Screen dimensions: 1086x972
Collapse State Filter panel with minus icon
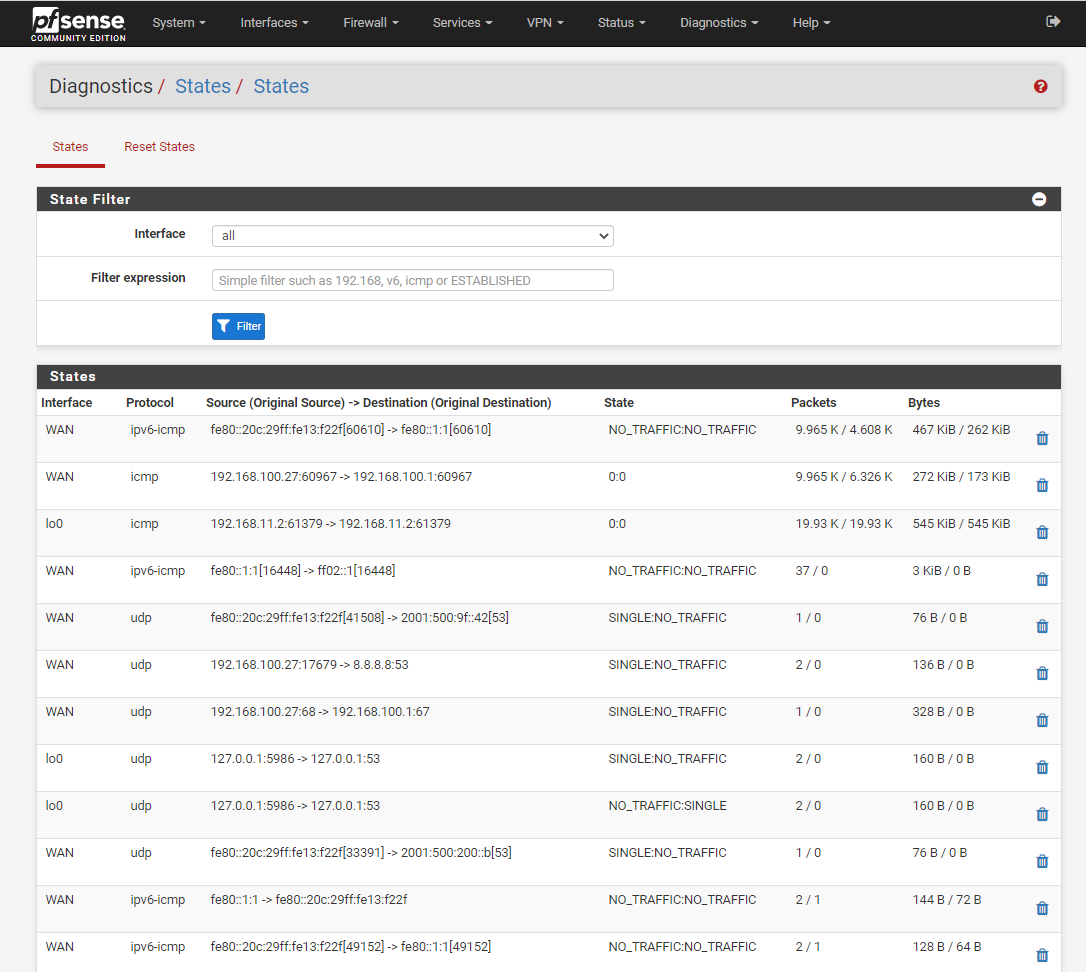pos(1039,200)
